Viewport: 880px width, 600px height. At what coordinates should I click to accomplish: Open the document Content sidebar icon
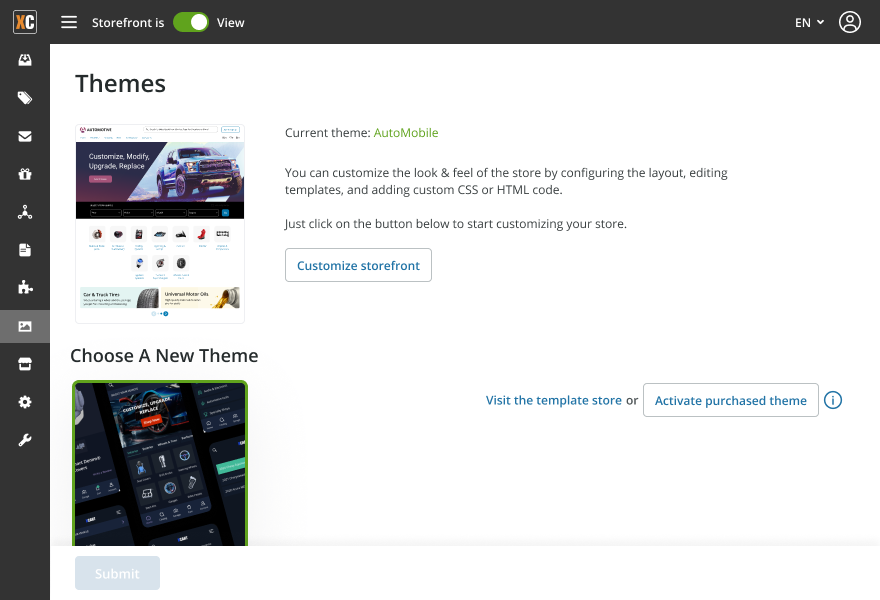tap(25, 249)
